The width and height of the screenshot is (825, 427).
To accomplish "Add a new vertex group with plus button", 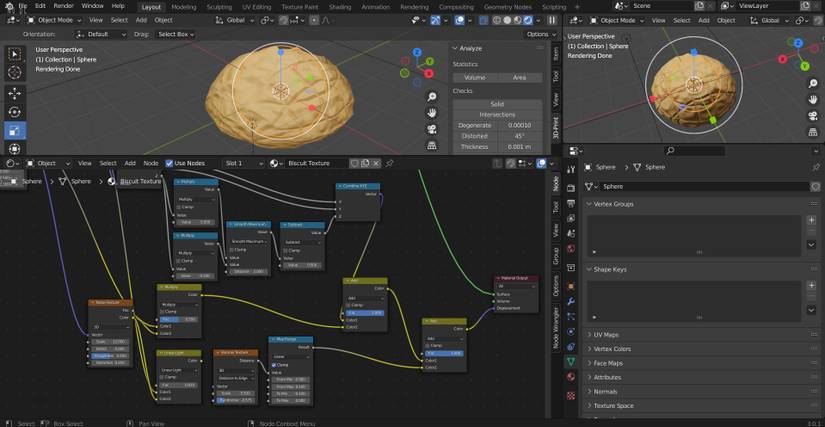I will [811, 220].
